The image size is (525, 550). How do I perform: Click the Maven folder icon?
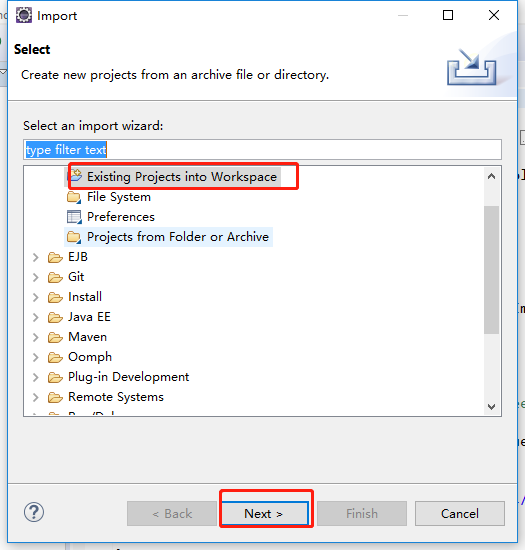point(55,337)
